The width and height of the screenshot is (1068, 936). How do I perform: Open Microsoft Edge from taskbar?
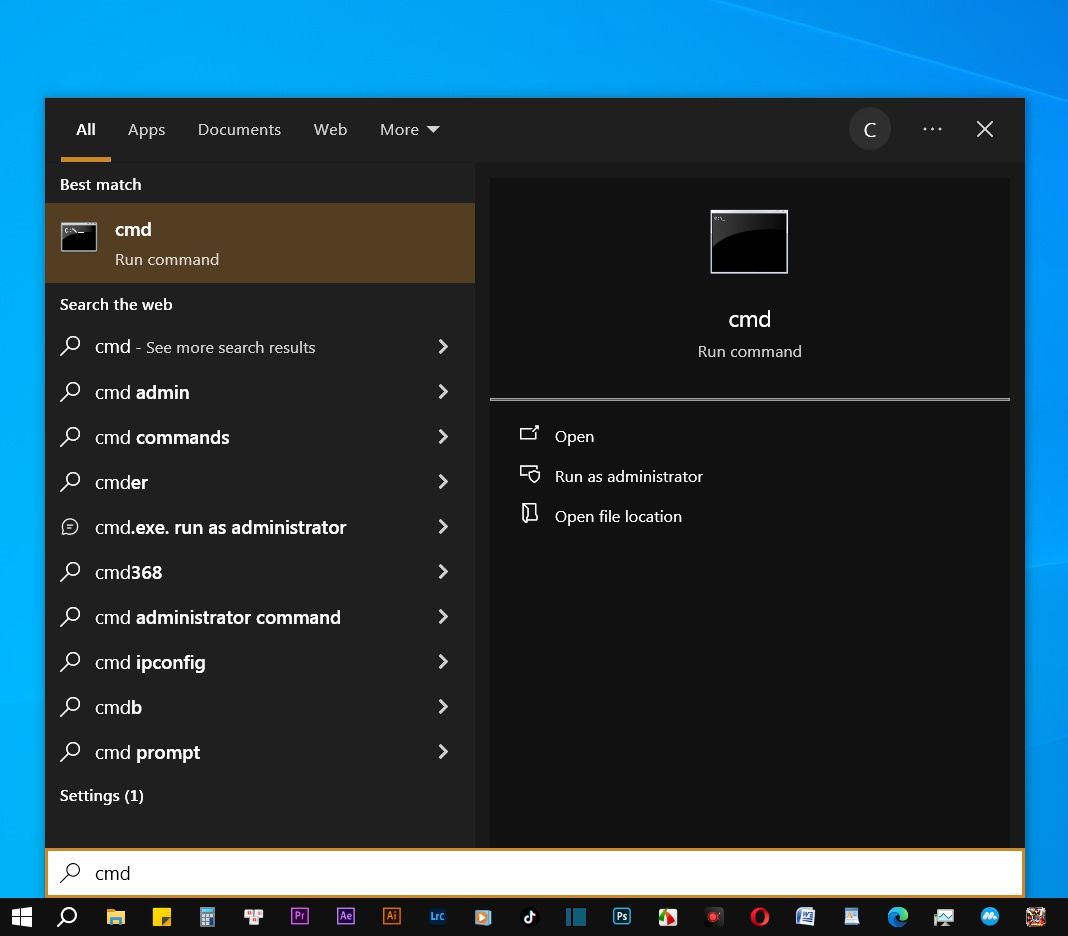coord(898,917)
